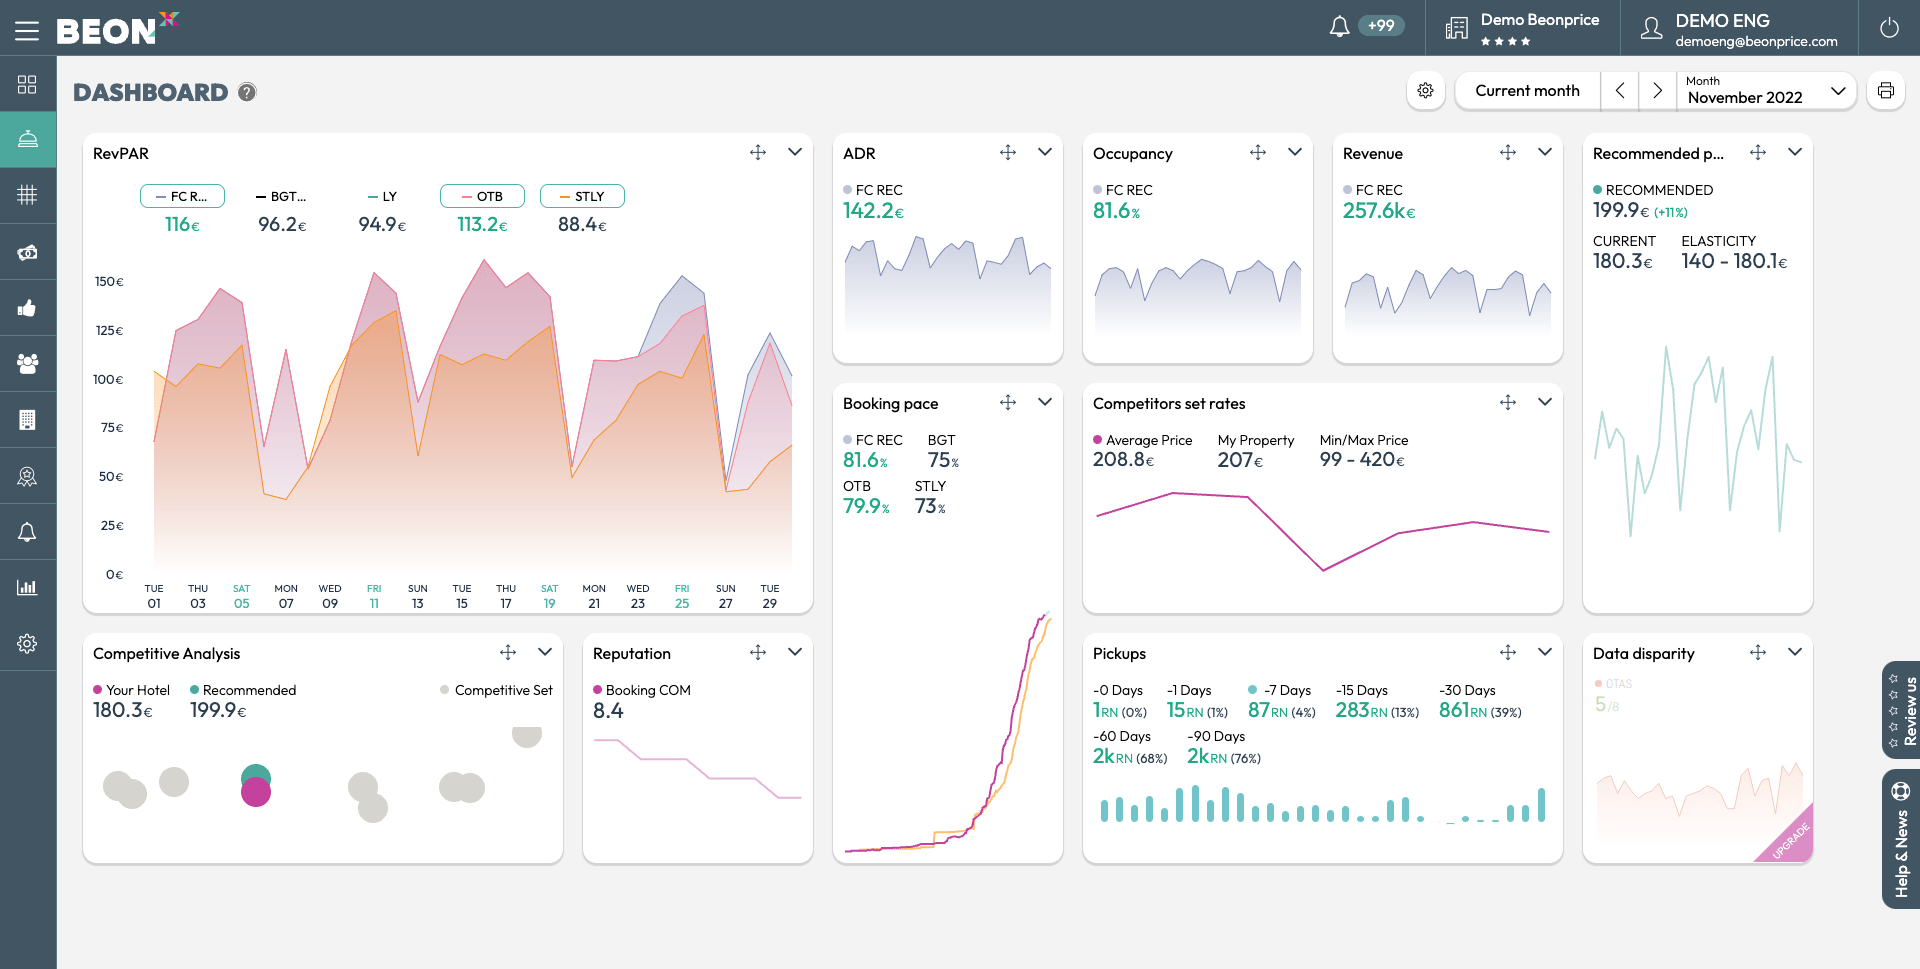
Task: Click the Recommended price 199.9€ in Competitive Analysis
Action: (219, 710)
